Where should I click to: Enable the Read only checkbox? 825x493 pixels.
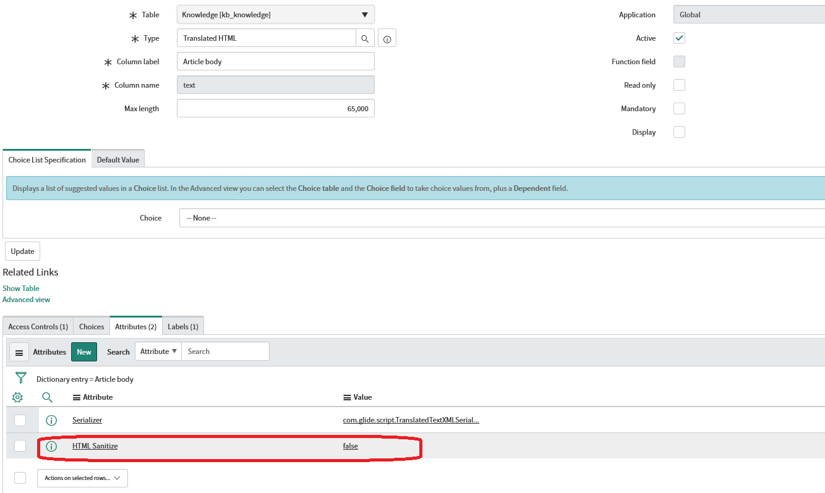tap(679, 85)
